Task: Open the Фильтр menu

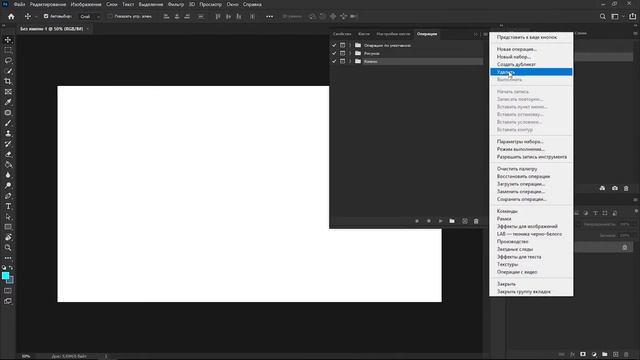Action: 176,4
